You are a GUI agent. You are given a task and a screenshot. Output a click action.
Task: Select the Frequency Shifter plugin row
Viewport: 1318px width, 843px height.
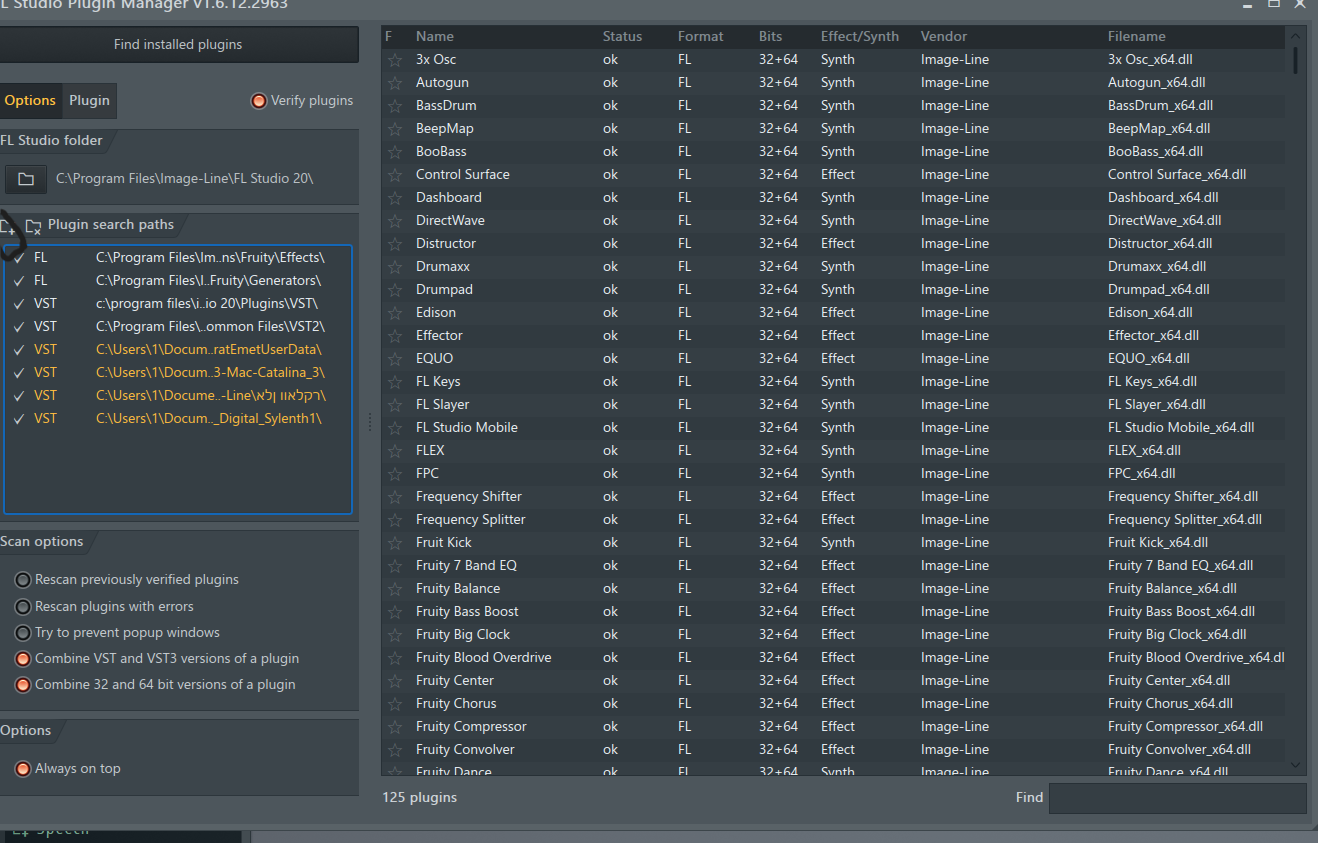(x=835, y=497)
